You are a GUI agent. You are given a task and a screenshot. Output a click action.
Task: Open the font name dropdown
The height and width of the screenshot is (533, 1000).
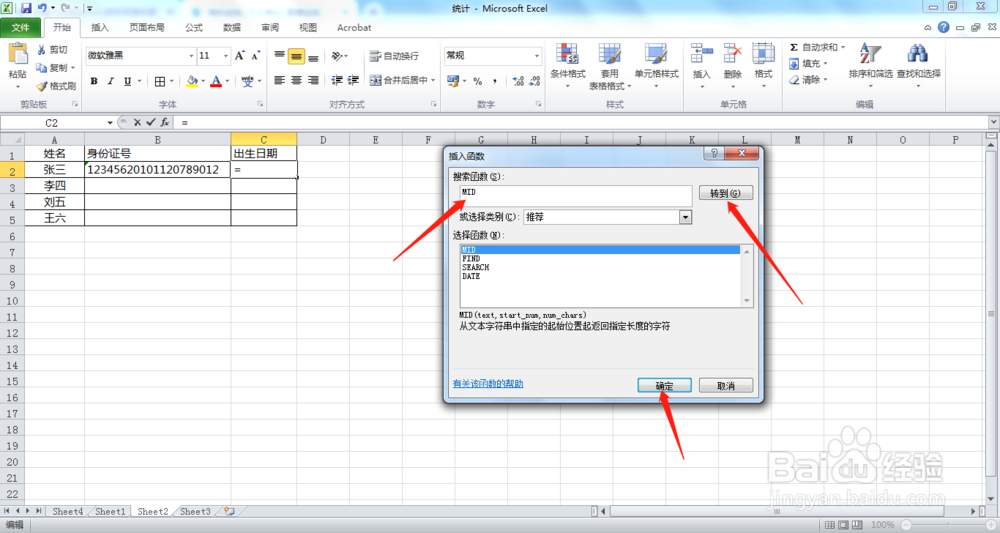tap(191, 56)
